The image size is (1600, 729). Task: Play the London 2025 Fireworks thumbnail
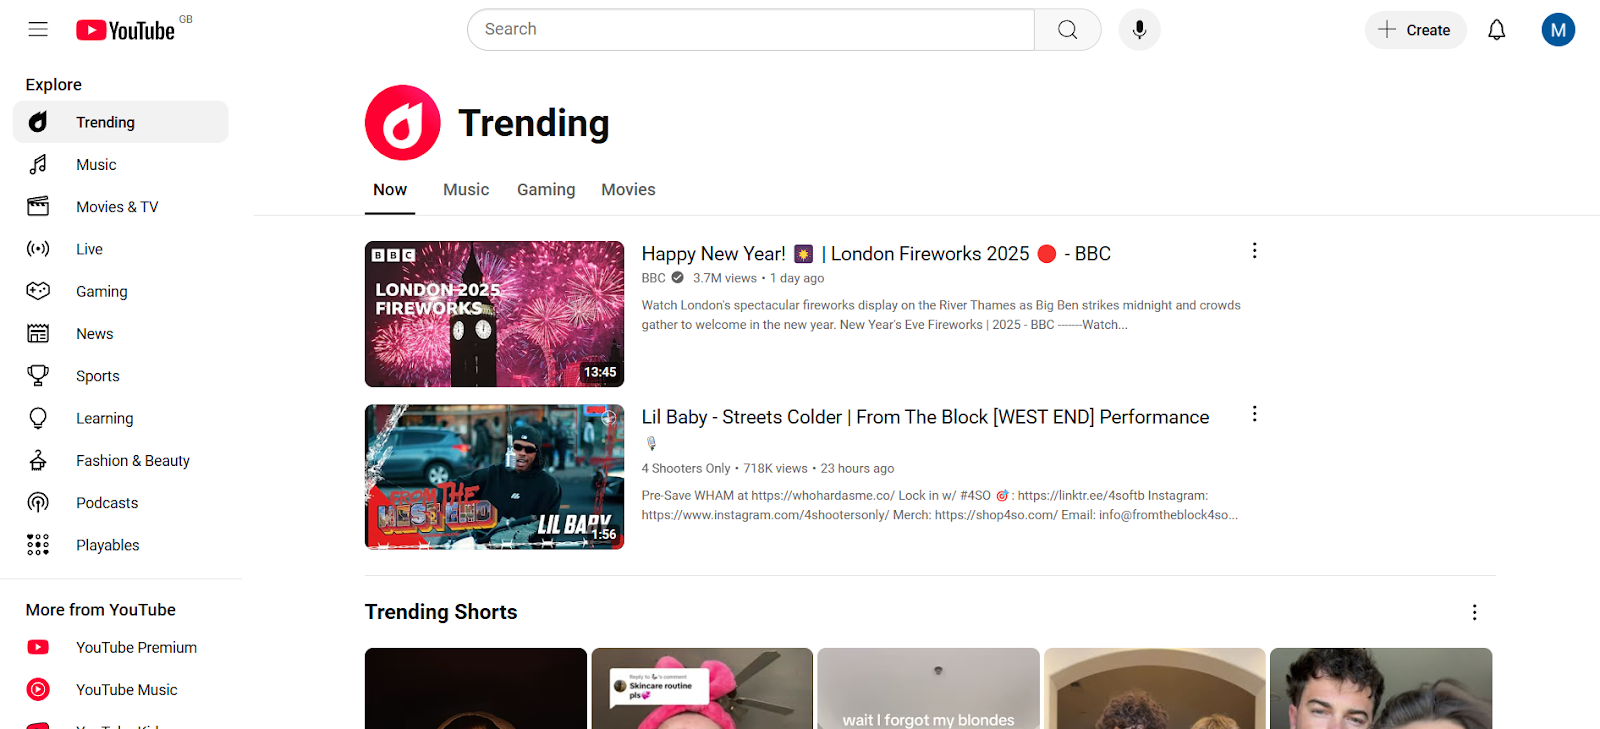click(x=494, y=314)
